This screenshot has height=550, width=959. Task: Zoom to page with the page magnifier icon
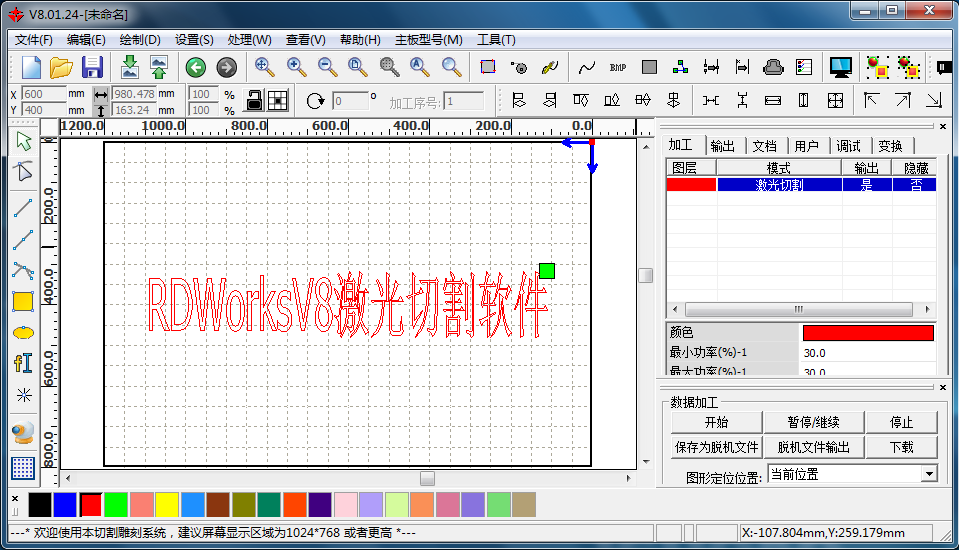[358, 67]
